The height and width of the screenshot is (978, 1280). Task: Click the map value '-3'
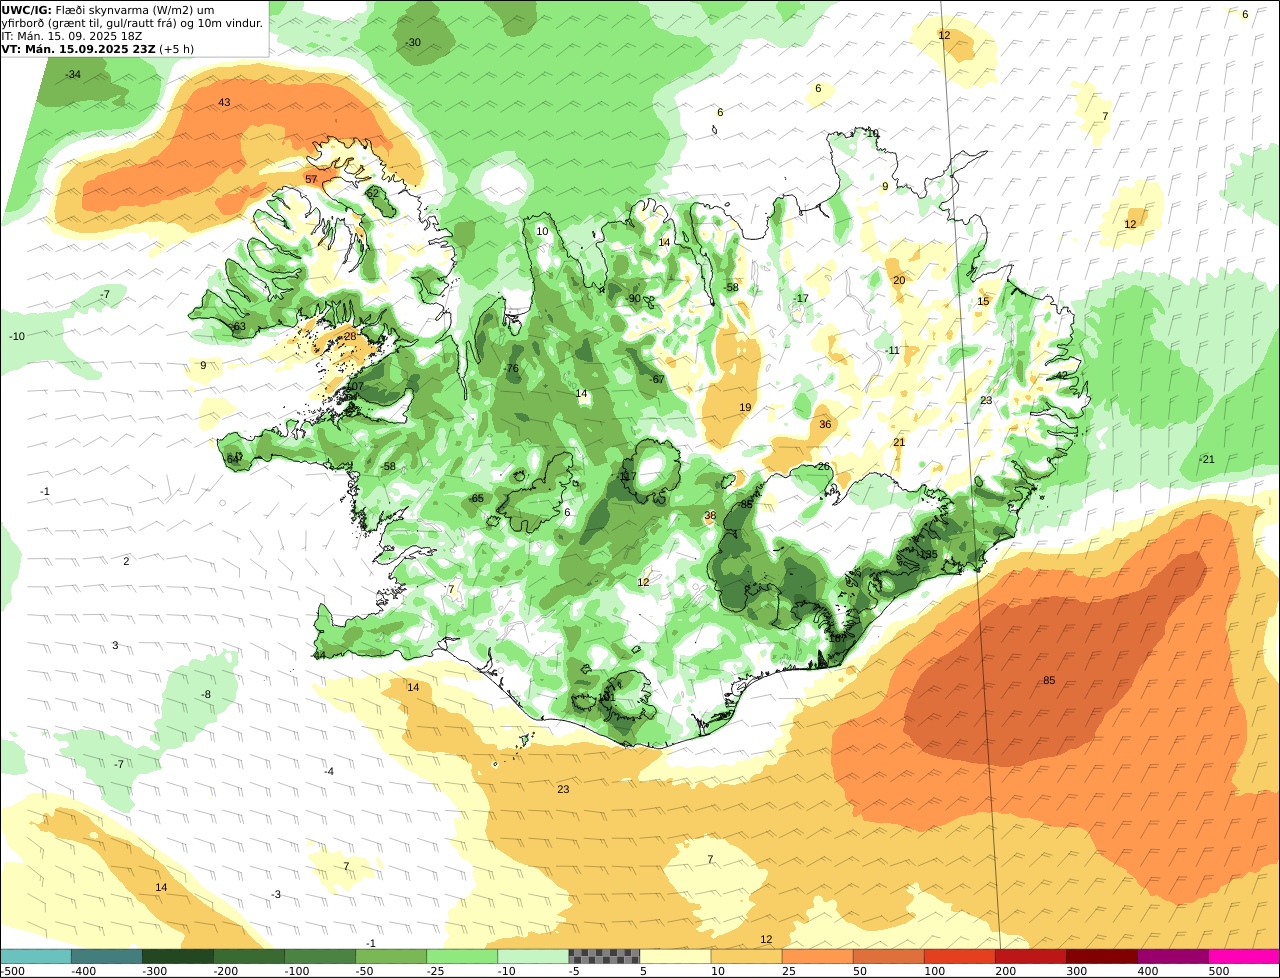(x=277, y=894)
